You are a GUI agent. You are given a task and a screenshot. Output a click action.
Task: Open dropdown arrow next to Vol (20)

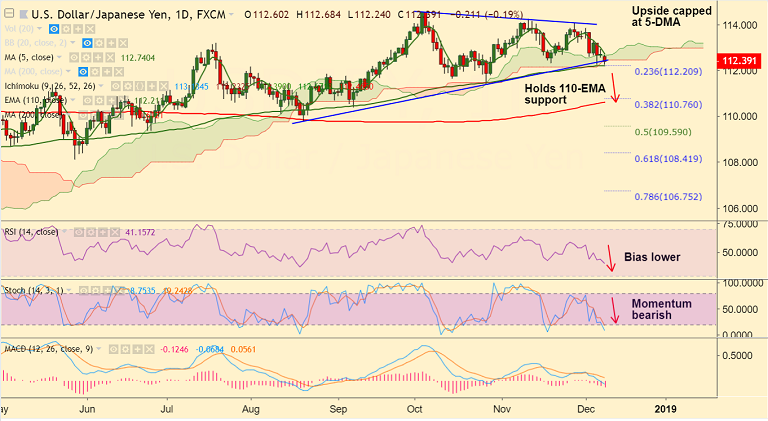pyautogui.click(x=39, y=28)
